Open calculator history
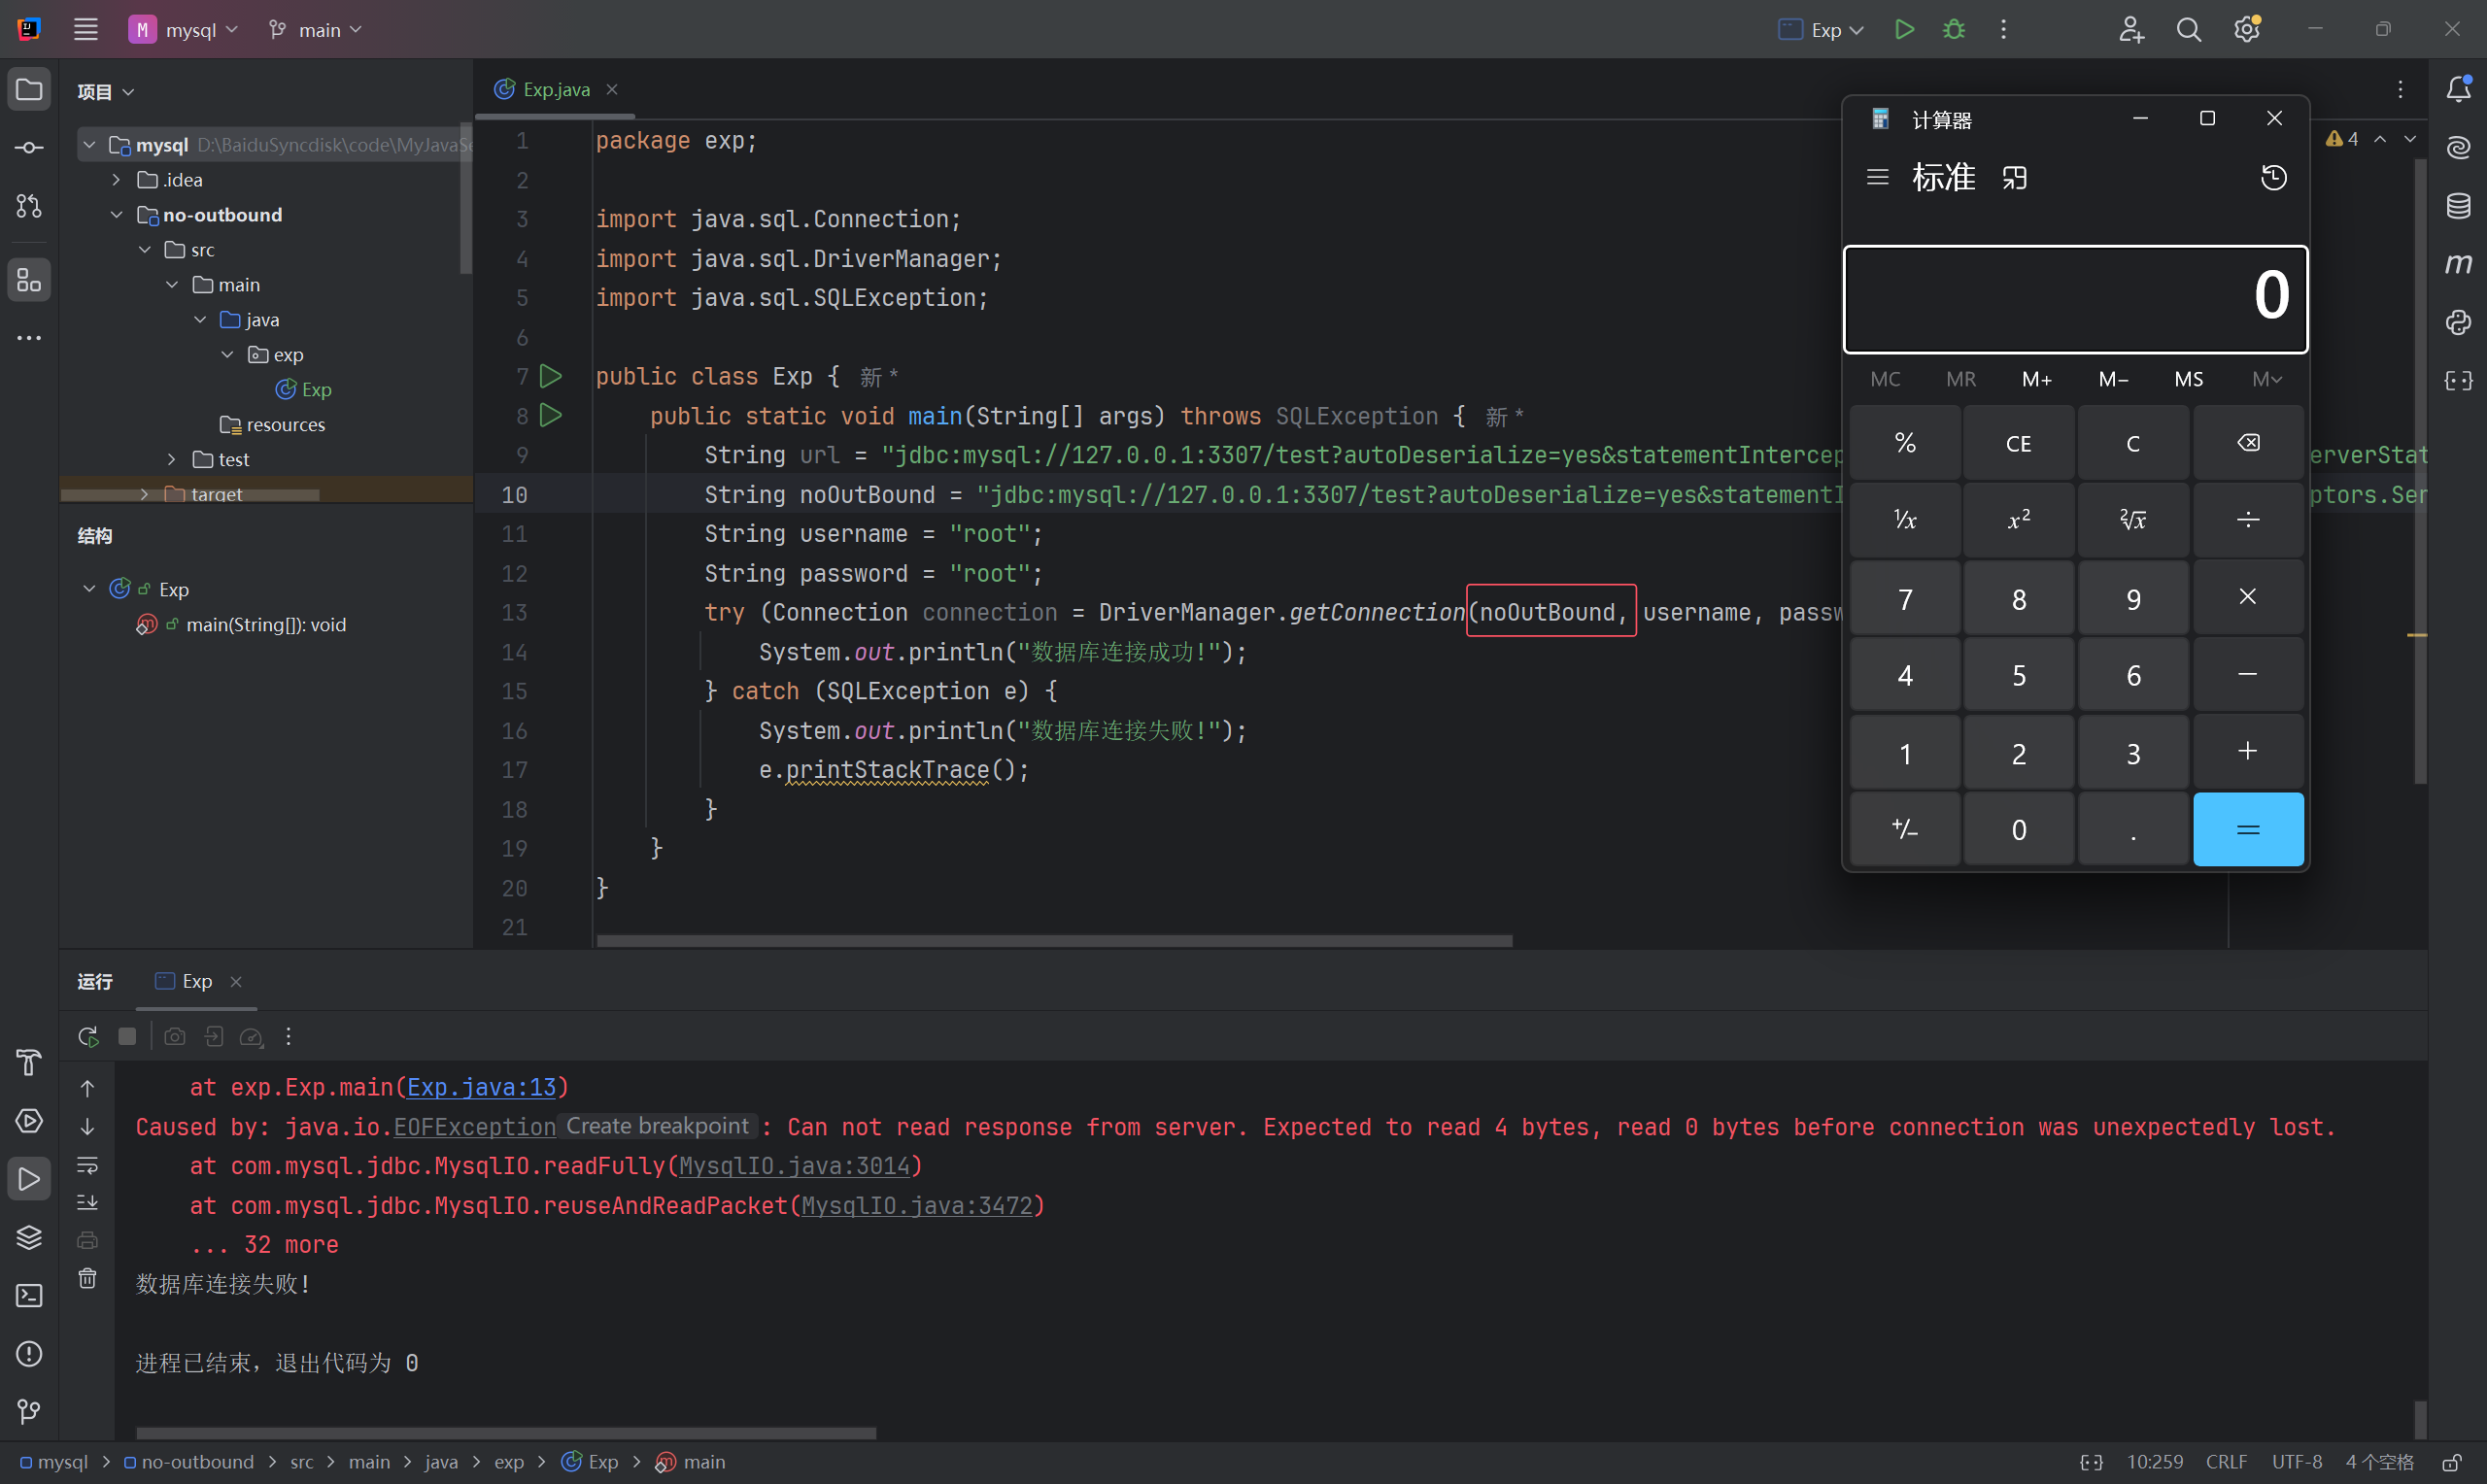Viewport: 2487px width, 1484px height. [2273, 178]
